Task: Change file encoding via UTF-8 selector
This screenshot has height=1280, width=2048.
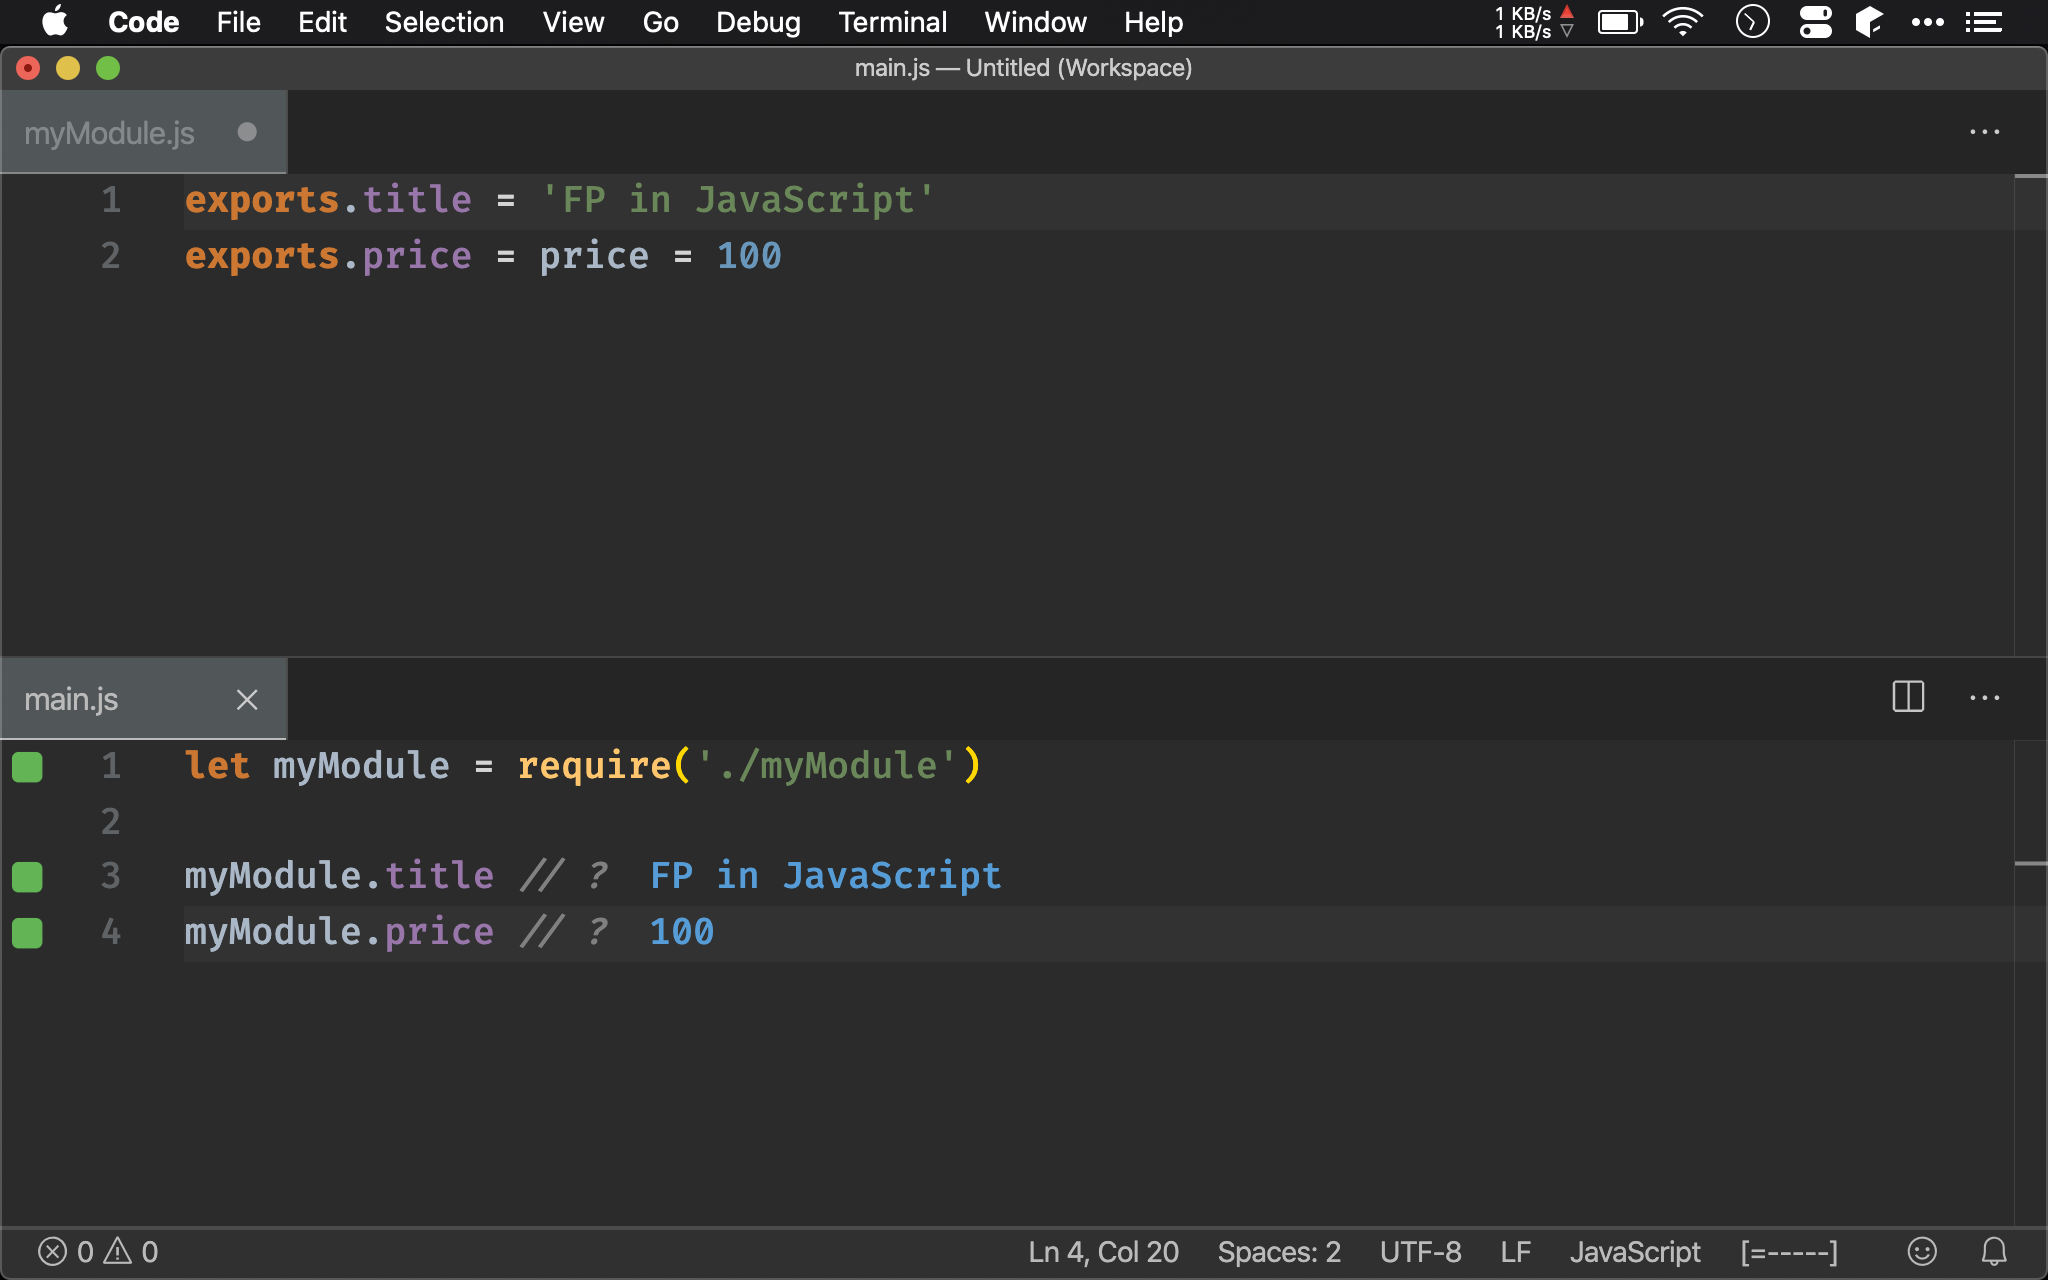Action: 1420,1252
